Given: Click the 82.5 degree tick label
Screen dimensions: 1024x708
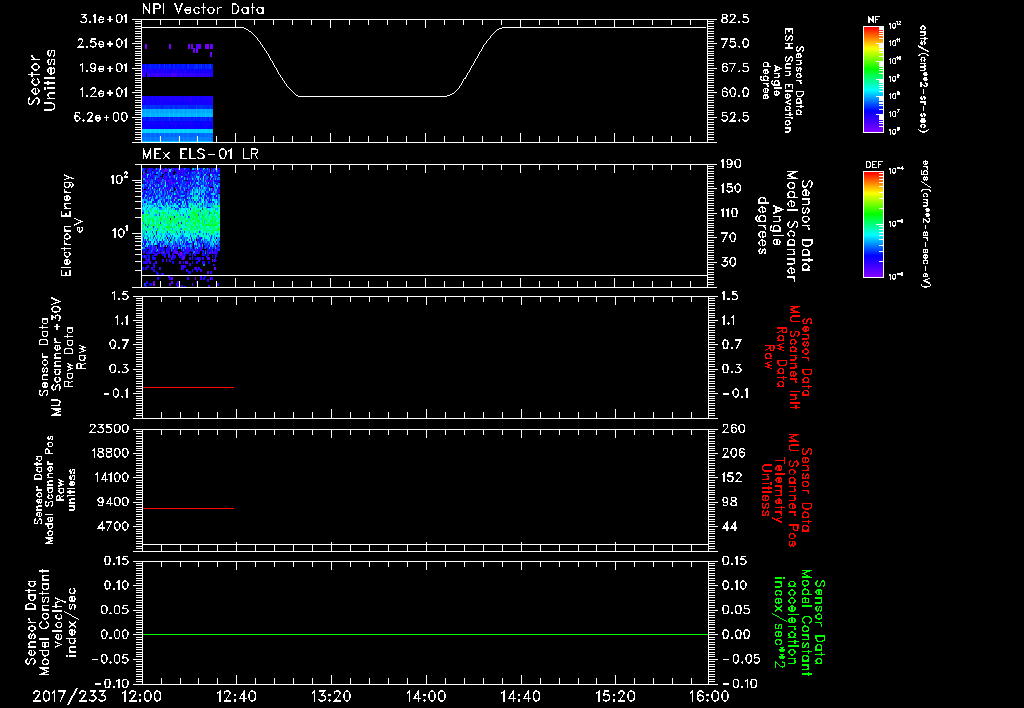Looking at the screenshot, I should tap(735, 19).
